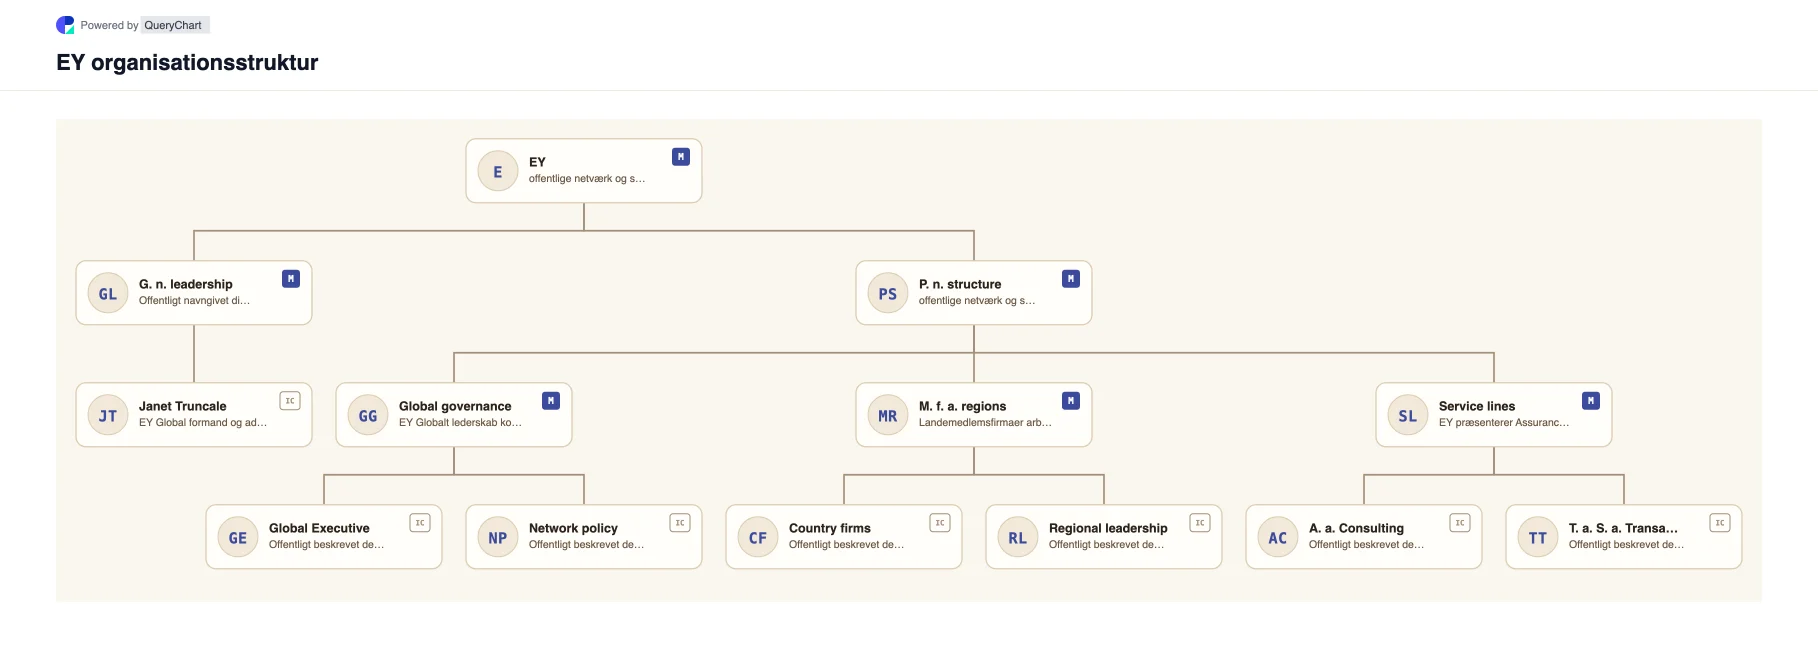Click IC badge on Regional leadership card
This screenshot has height=658, width=1818.
pyautogui.click(x=1200, y=523)
